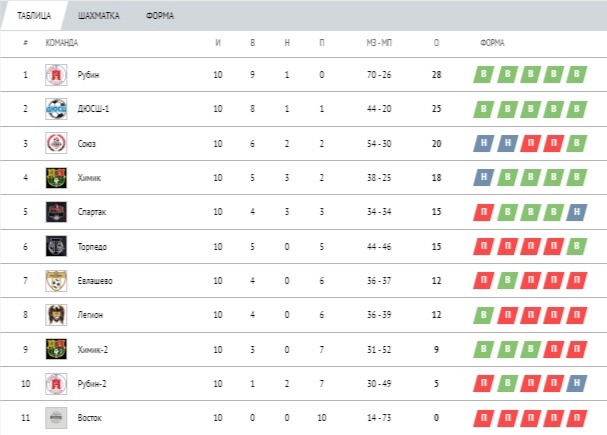607x435 pixels.
Task: Select the Союз club emblem
Action: 56,143
